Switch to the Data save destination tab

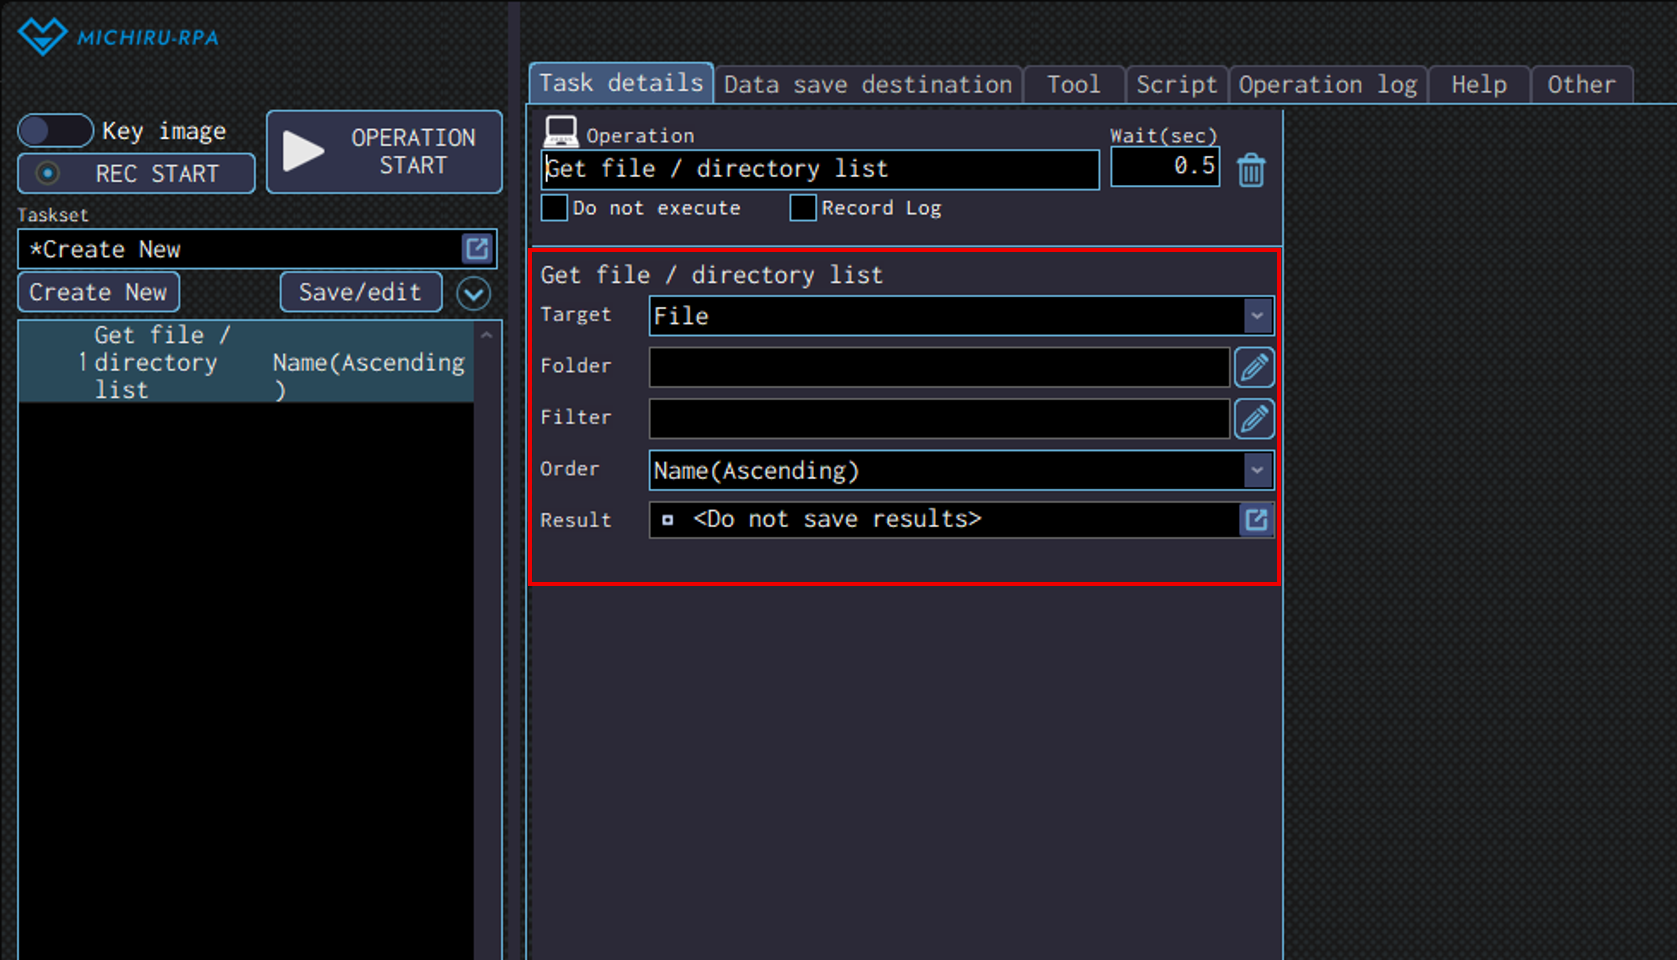pos(867,85)
